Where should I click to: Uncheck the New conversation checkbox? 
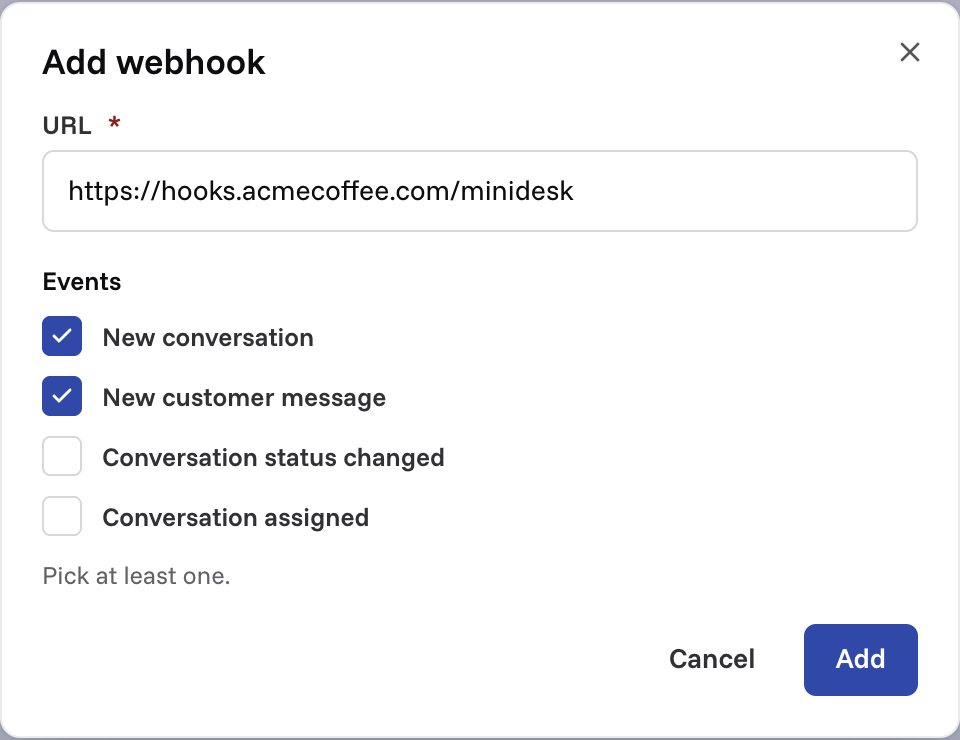62,336
